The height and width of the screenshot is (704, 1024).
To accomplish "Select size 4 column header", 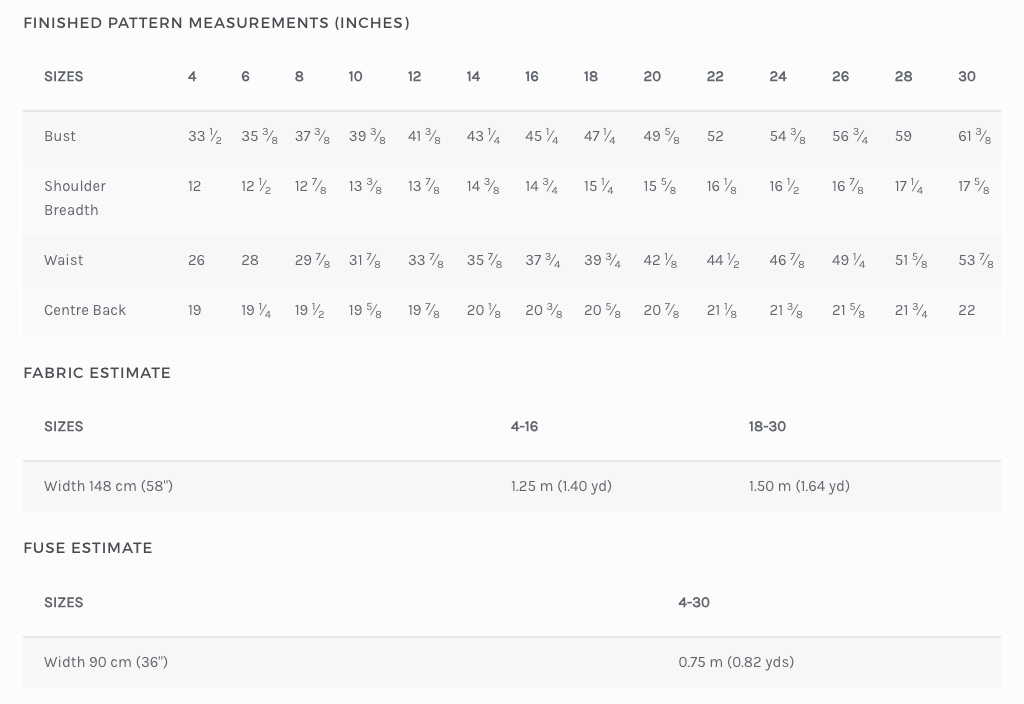I will 192,76.
